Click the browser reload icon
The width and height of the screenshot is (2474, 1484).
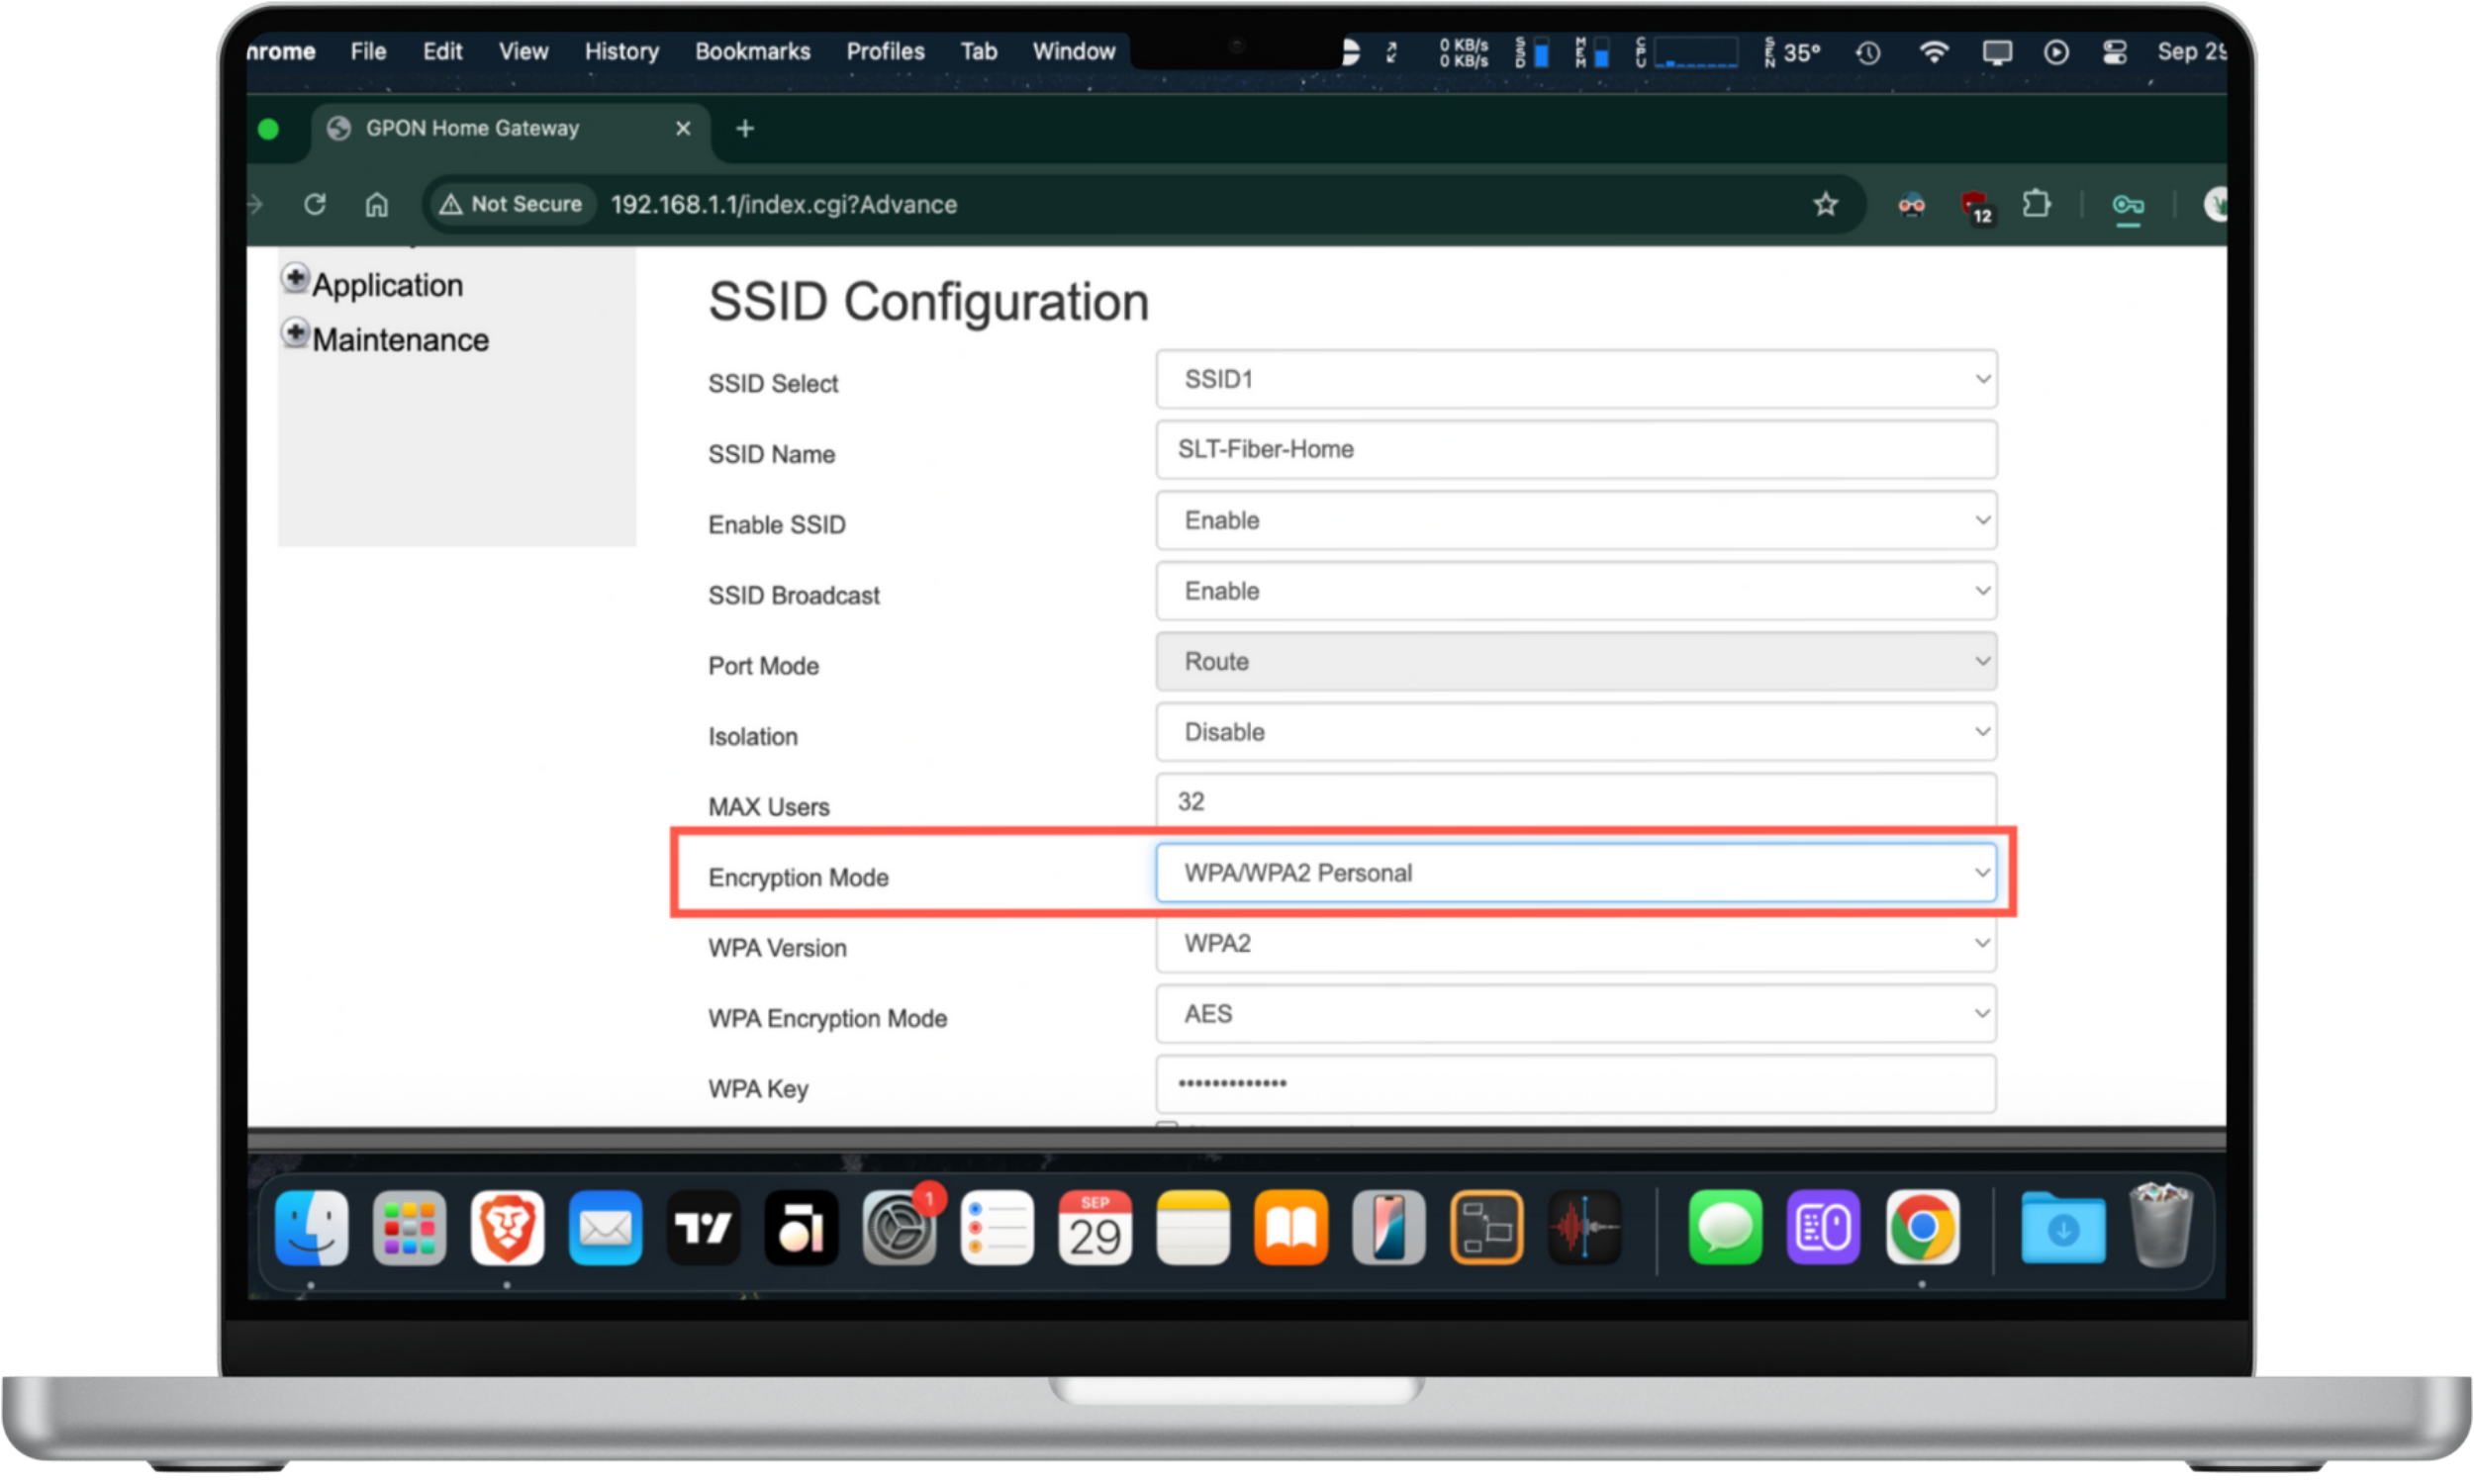pos(315,204)
